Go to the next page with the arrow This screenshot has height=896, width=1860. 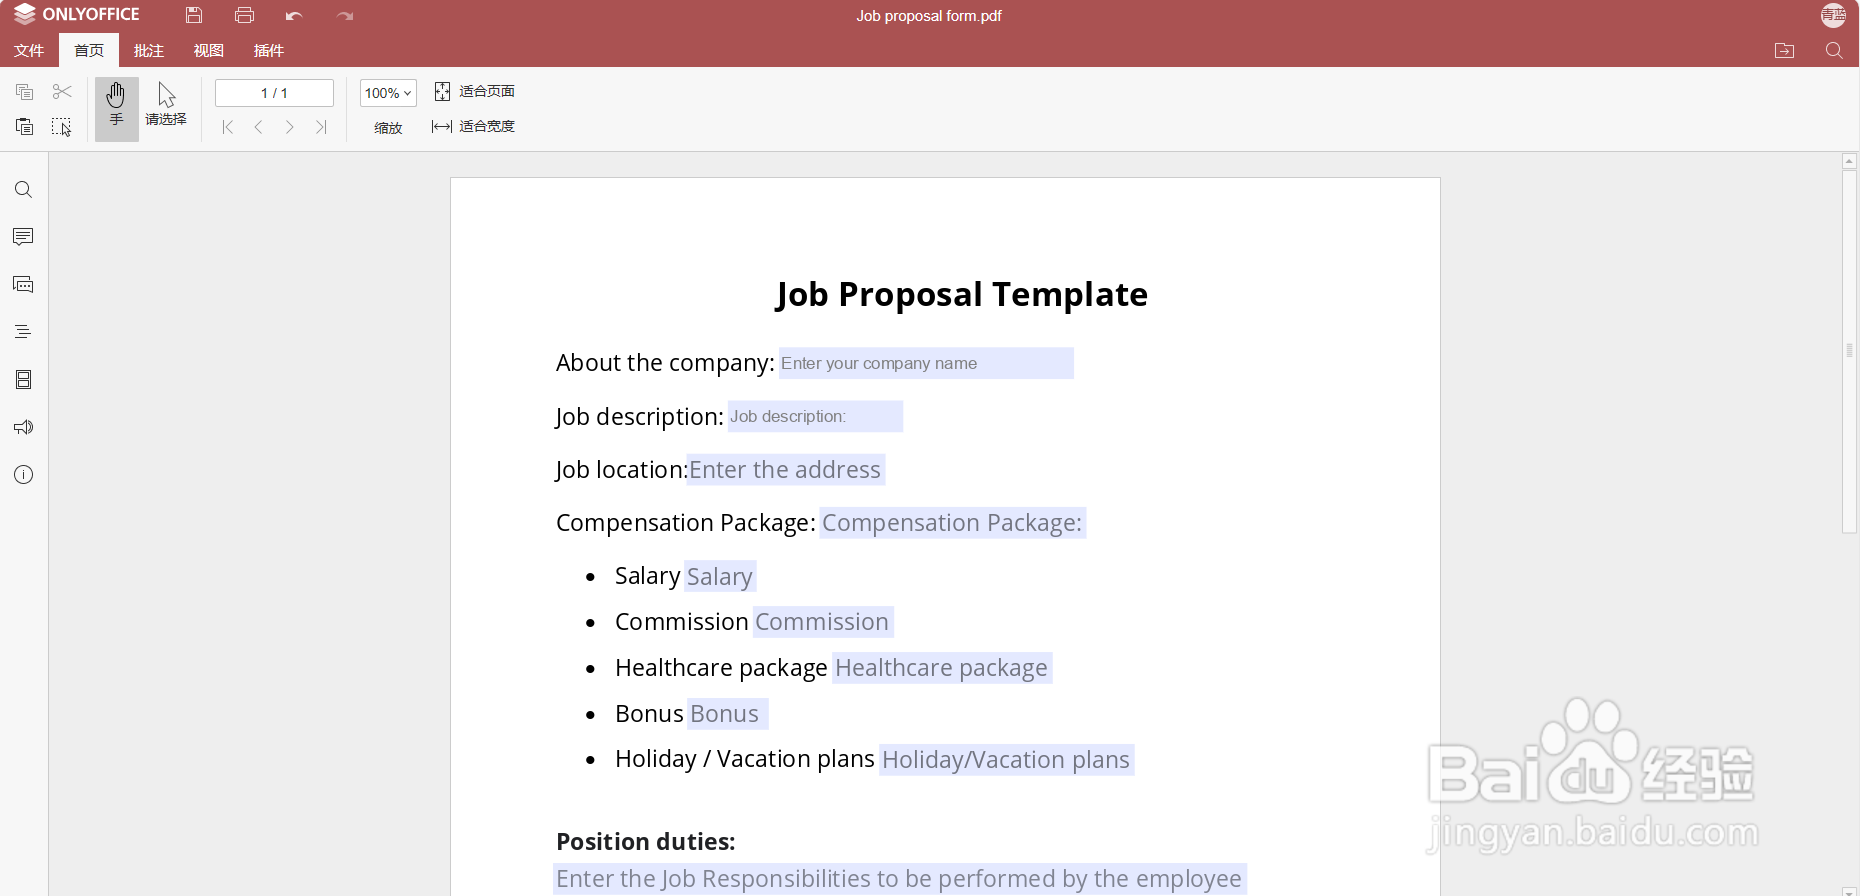coord(290,127)
